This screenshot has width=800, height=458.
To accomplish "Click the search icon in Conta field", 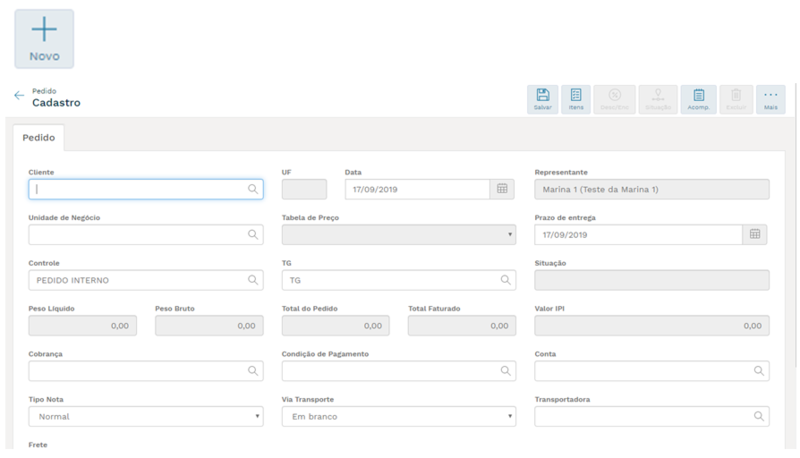I will coord(759,371).
